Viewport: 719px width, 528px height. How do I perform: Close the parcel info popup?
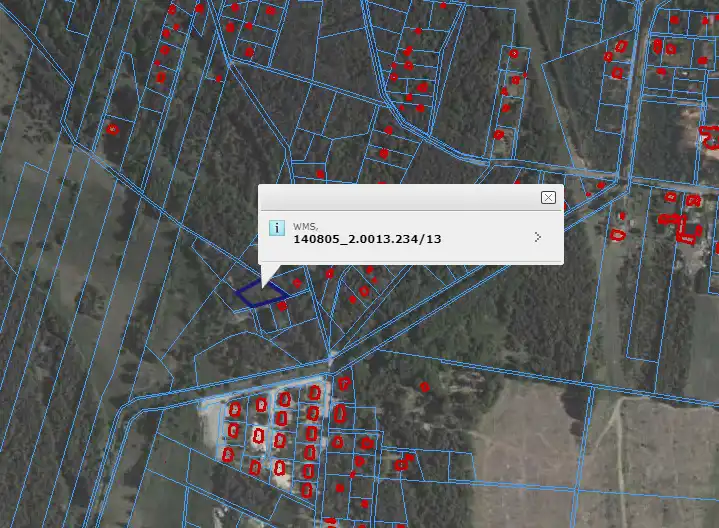pos(548,197)
